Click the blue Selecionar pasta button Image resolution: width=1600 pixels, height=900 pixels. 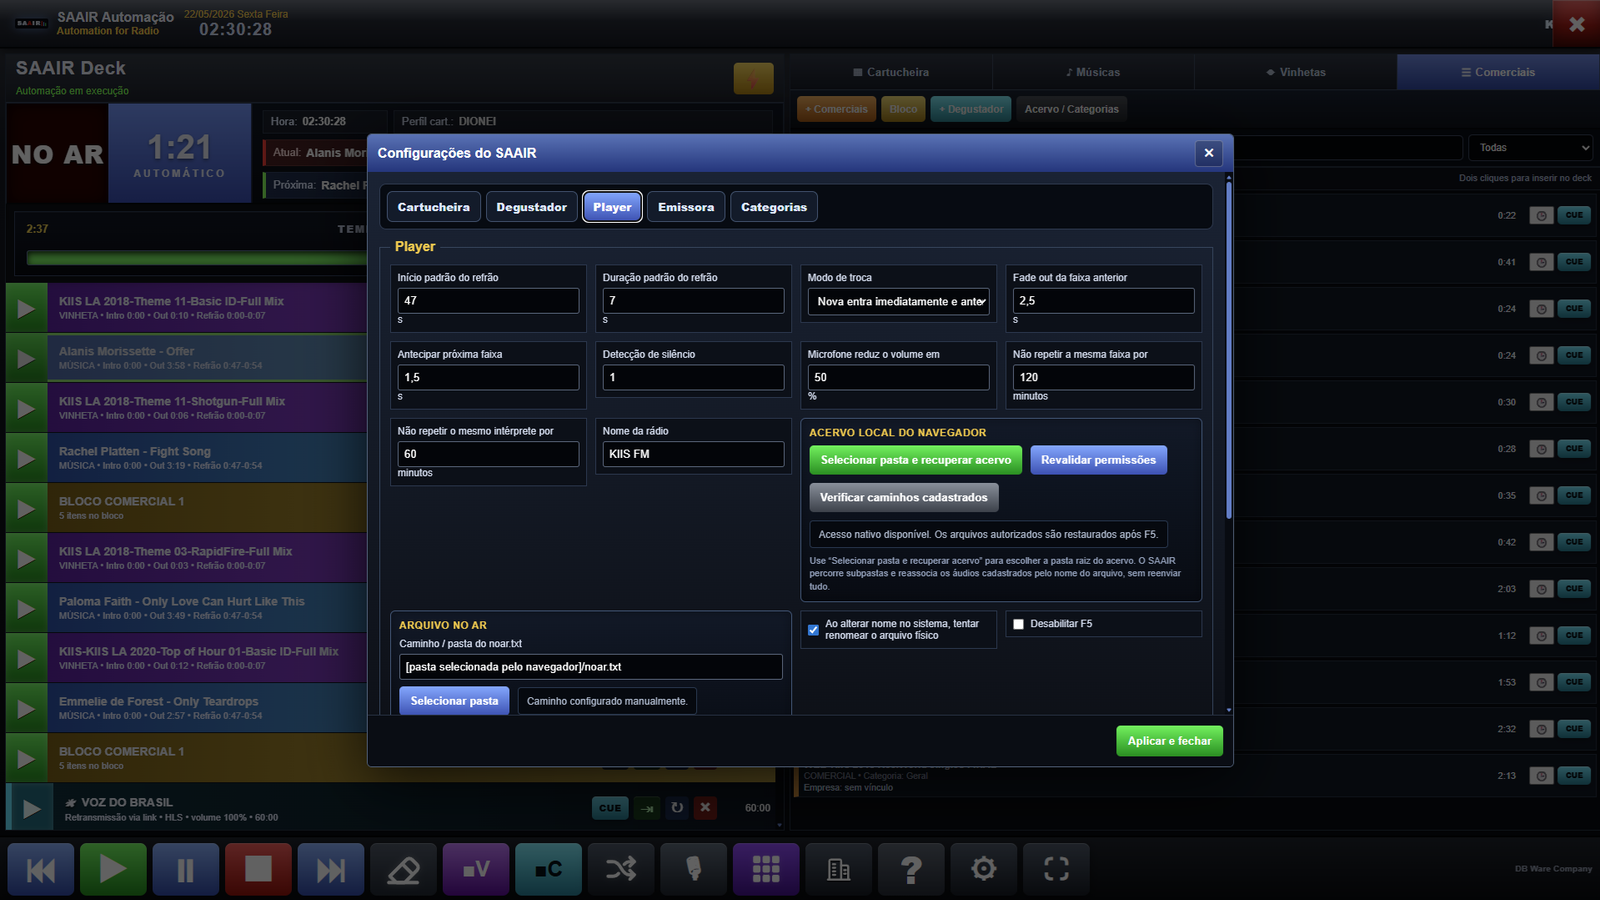(x=454, y=701)
